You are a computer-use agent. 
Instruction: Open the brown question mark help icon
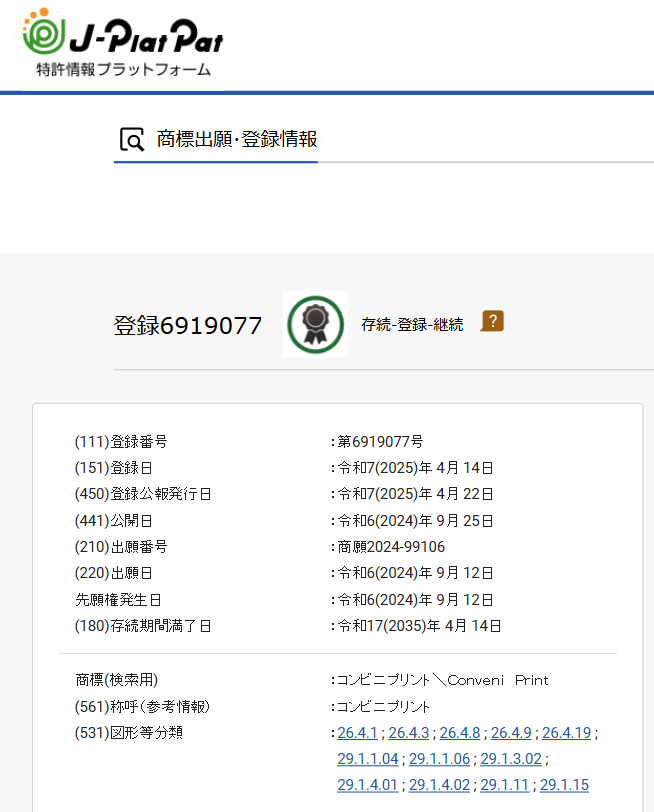[x=492, y=322]
